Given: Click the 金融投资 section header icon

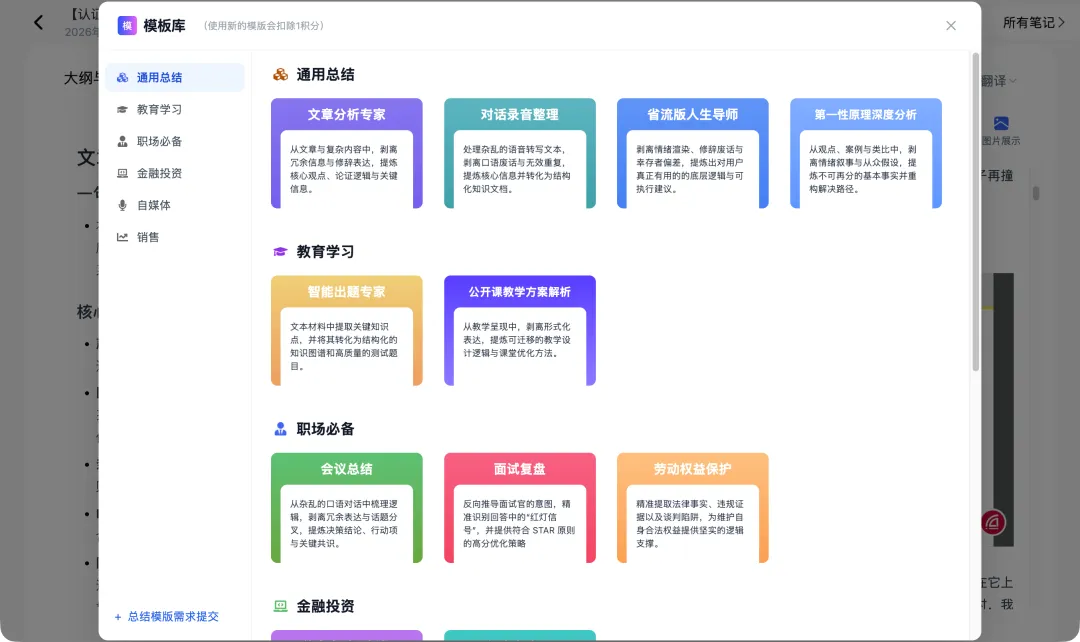Looking at the screenshot, I should (x=281, y=606).
